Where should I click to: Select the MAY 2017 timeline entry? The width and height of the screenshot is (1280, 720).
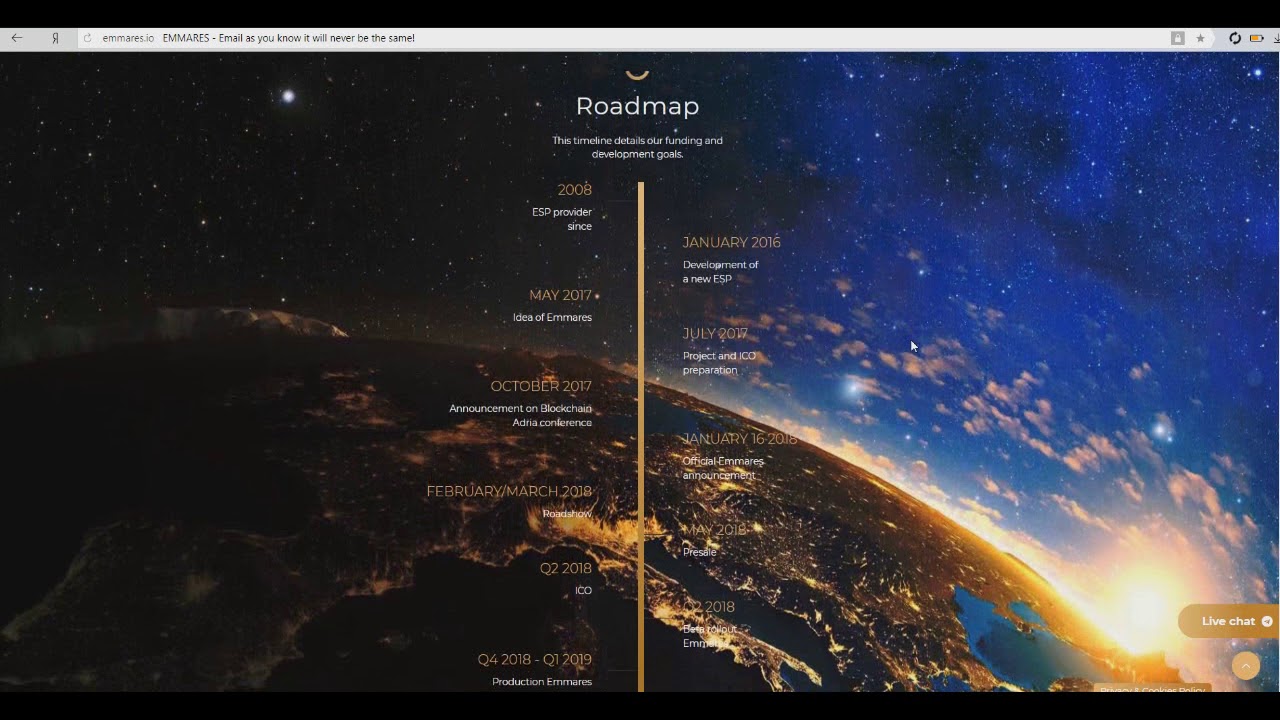pyautogui.click(x=560, y=295)
